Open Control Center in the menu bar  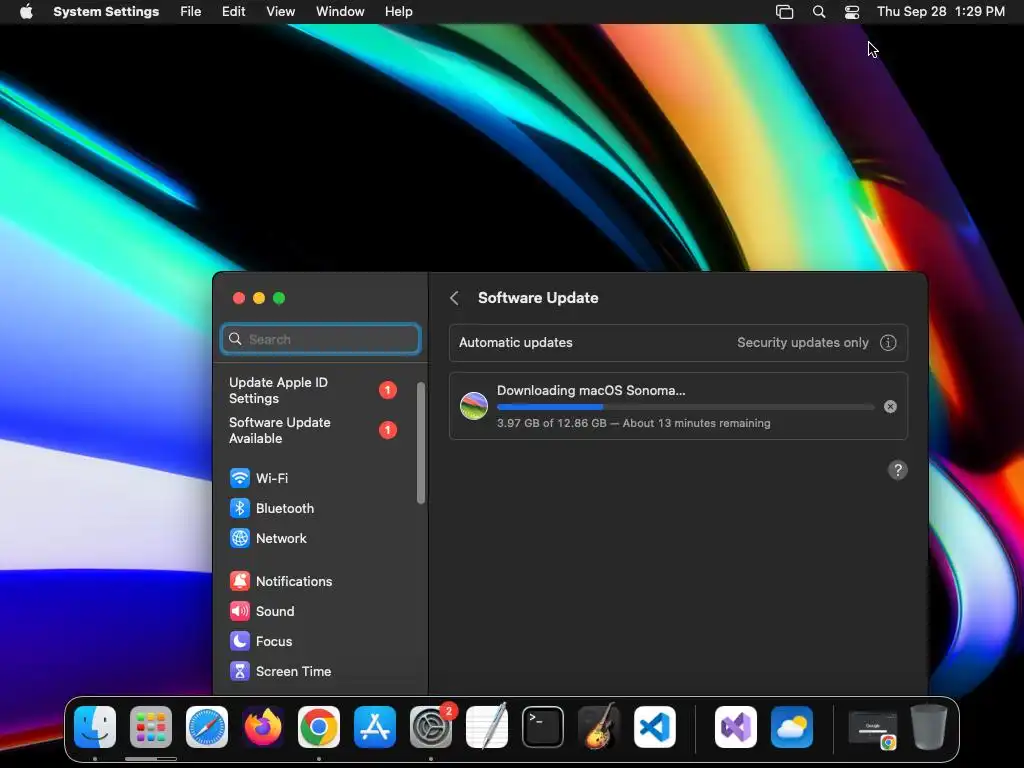[852, 12]
